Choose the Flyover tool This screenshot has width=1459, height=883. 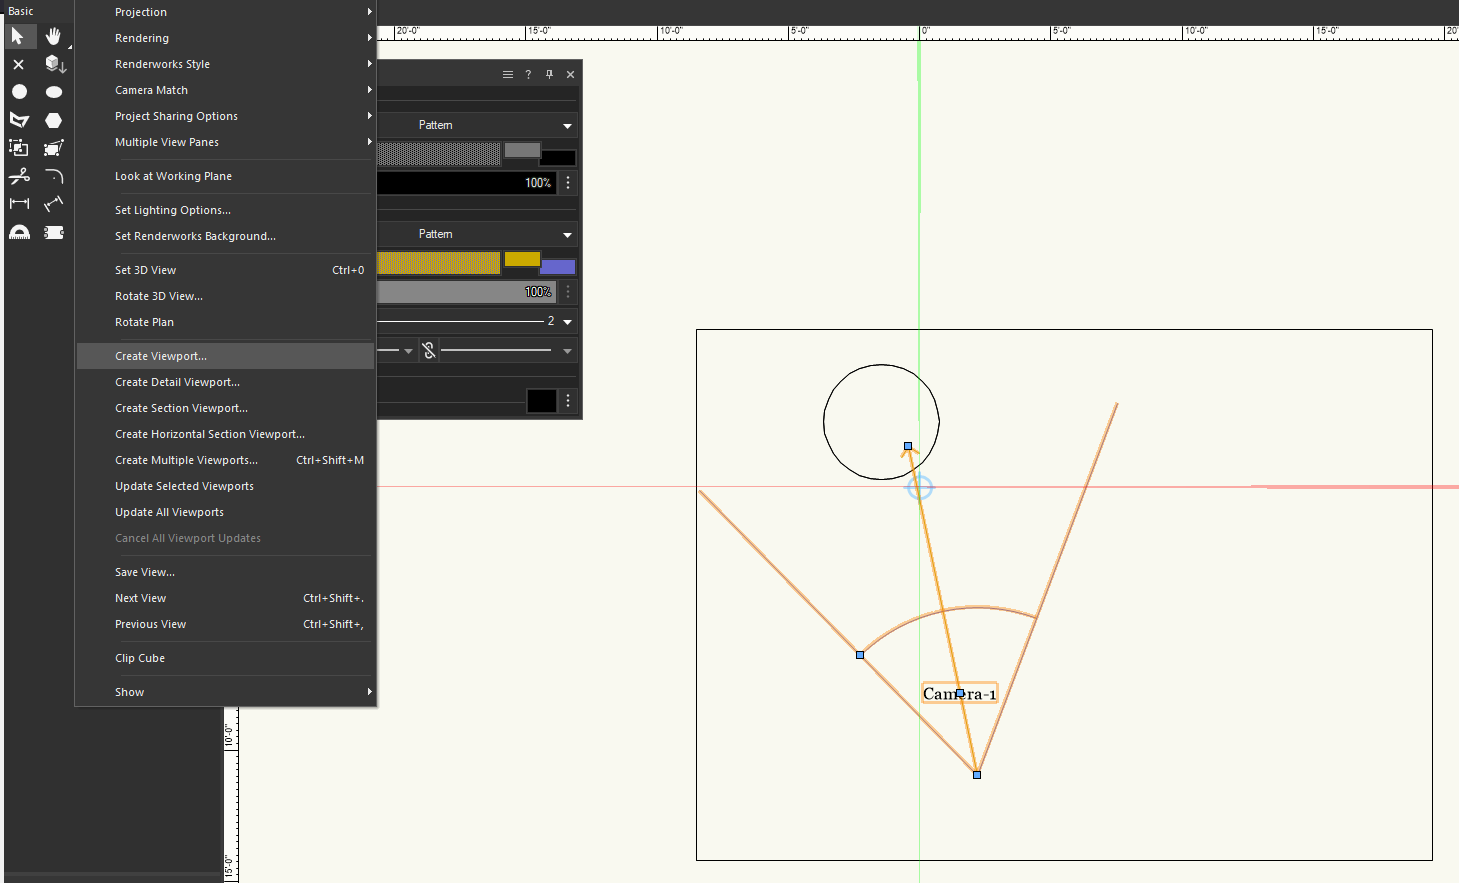pyautogui.click(x=55, y=63)
